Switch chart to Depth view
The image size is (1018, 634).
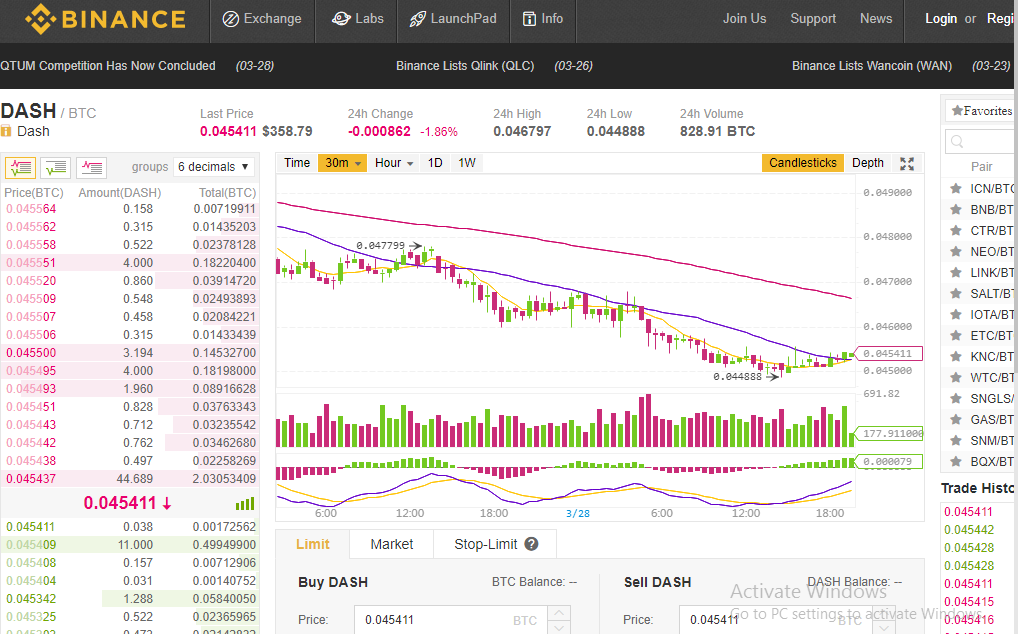(867, 163)
